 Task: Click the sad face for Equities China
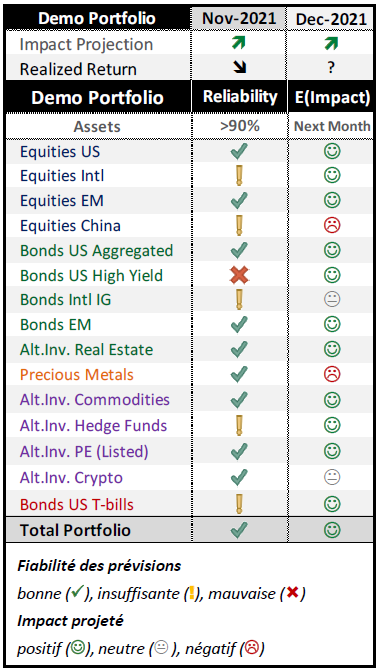[332, 225]
